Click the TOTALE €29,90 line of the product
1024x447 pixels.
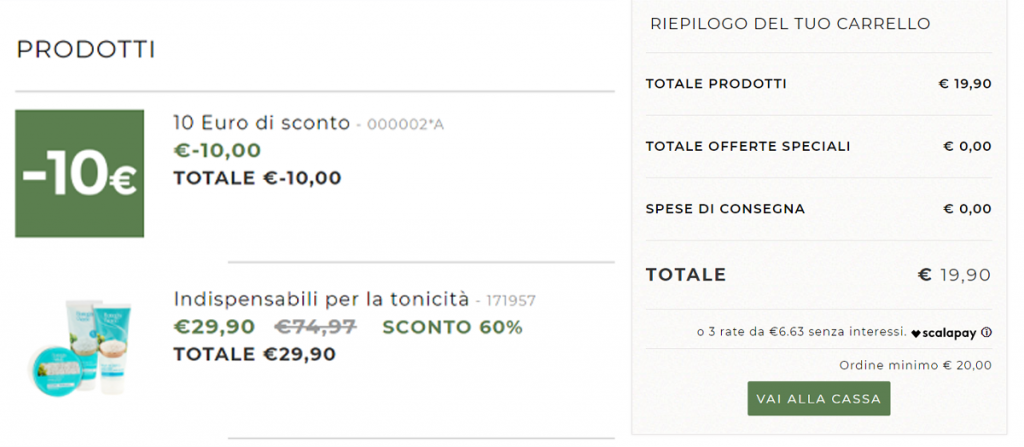click(254, 354)
